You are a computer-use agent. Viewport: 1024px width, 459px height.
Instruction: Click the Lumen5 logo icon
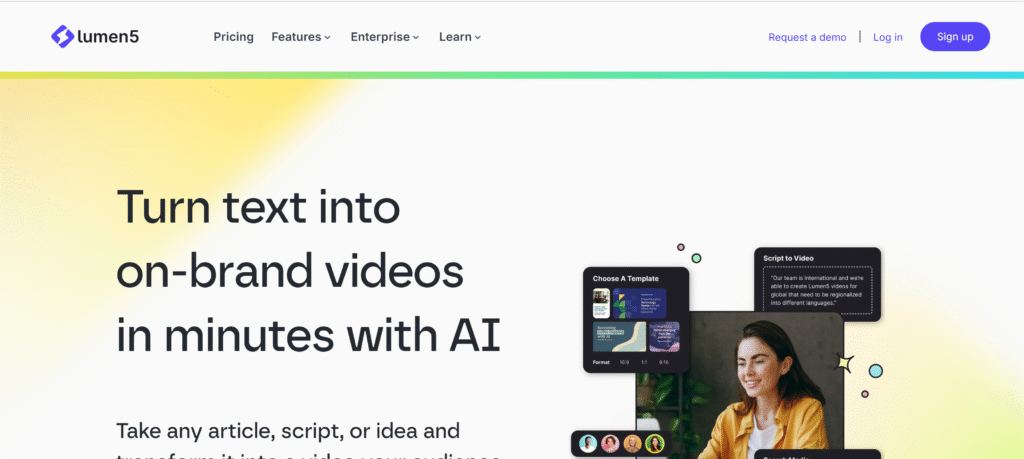tap(63, 37)
